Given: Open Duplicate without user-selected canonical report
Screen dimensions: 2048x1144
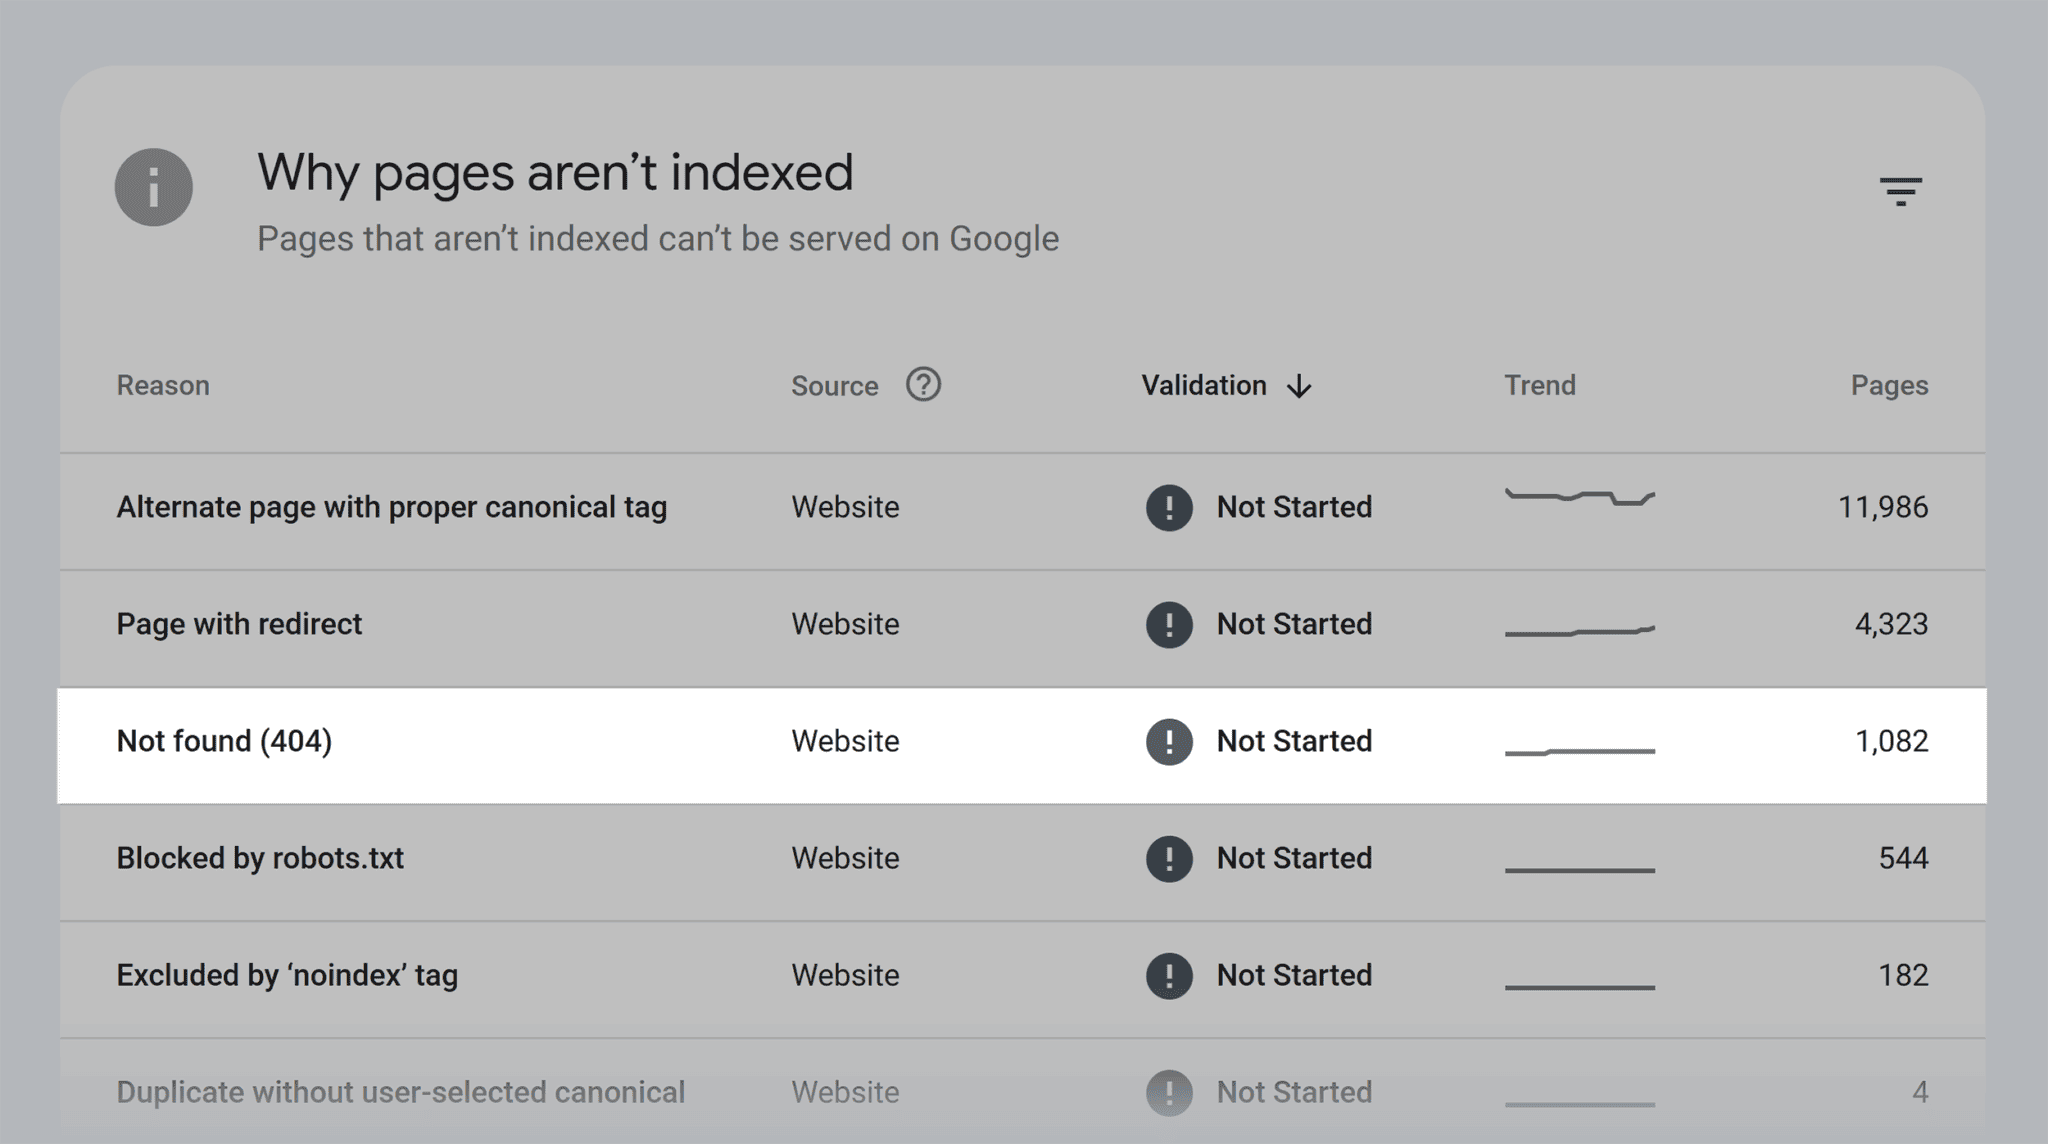Looking at the screenshot, I should pyautogui.click(x=402, y=1092).
